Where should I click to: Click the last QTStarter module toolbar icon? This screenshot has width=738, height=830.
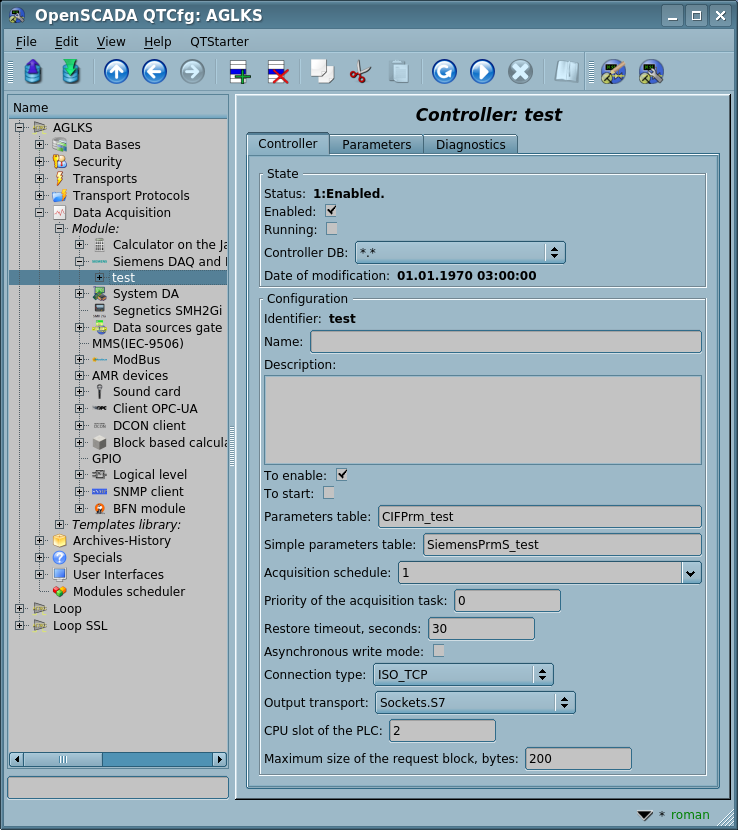651,71
